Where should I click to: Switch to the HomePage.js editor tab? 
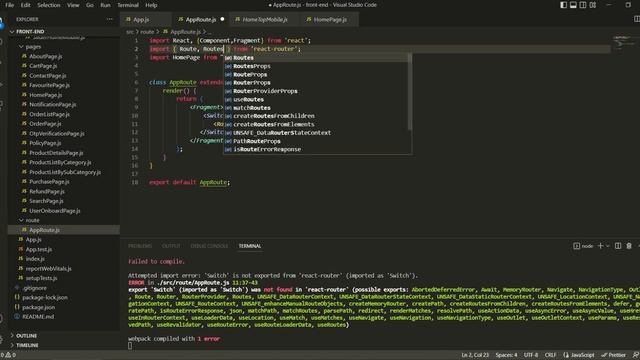[x=330, y=19]
